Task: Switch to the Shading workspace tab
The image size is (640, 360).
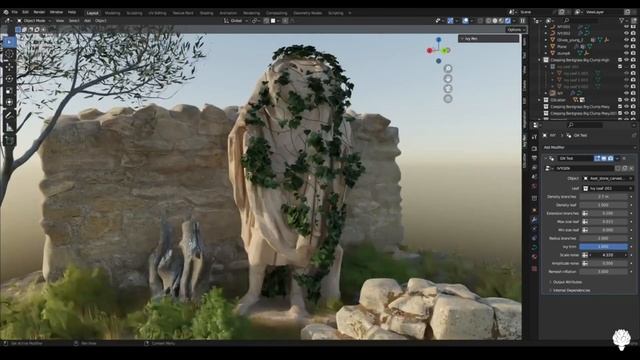Action: coord(207,13)
